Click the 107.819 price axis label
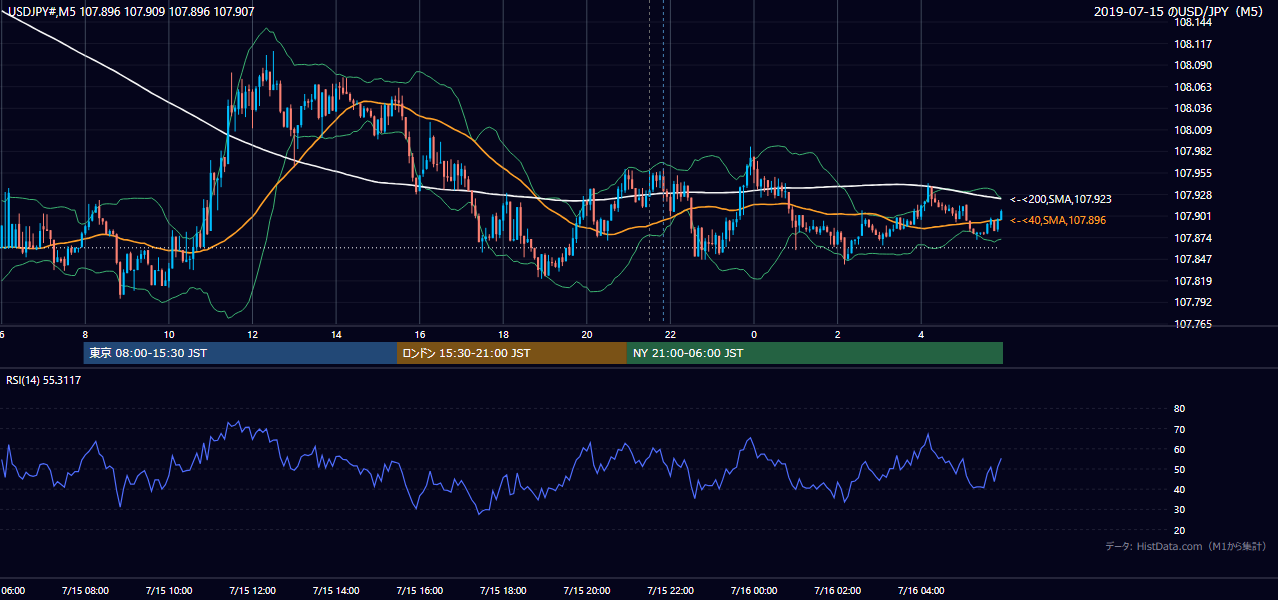Viewport: 1278px width, 600px height. tap(1193, 281)
